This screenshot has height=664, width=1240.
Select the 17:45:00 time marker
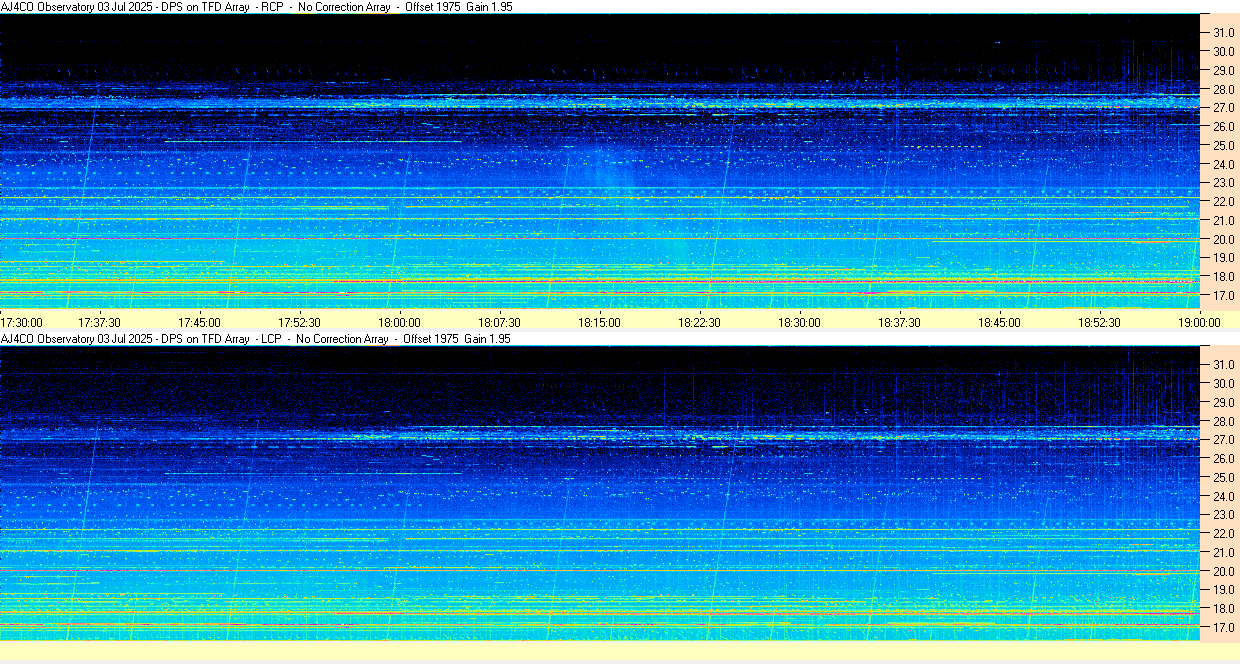[199, 322]
